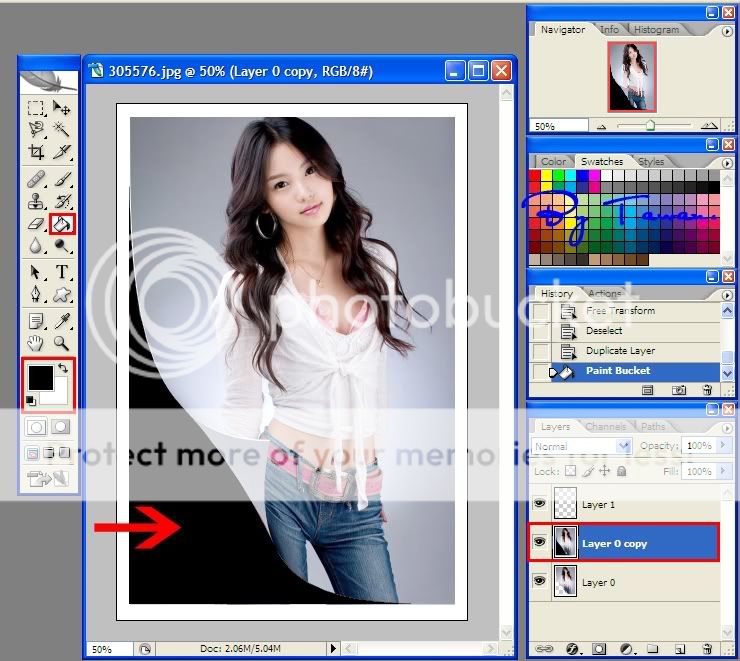Toggle visibility of Layer 0 copy
Image resolution: width=740 pixels, height=661 pixels.
tap(540, 543)
